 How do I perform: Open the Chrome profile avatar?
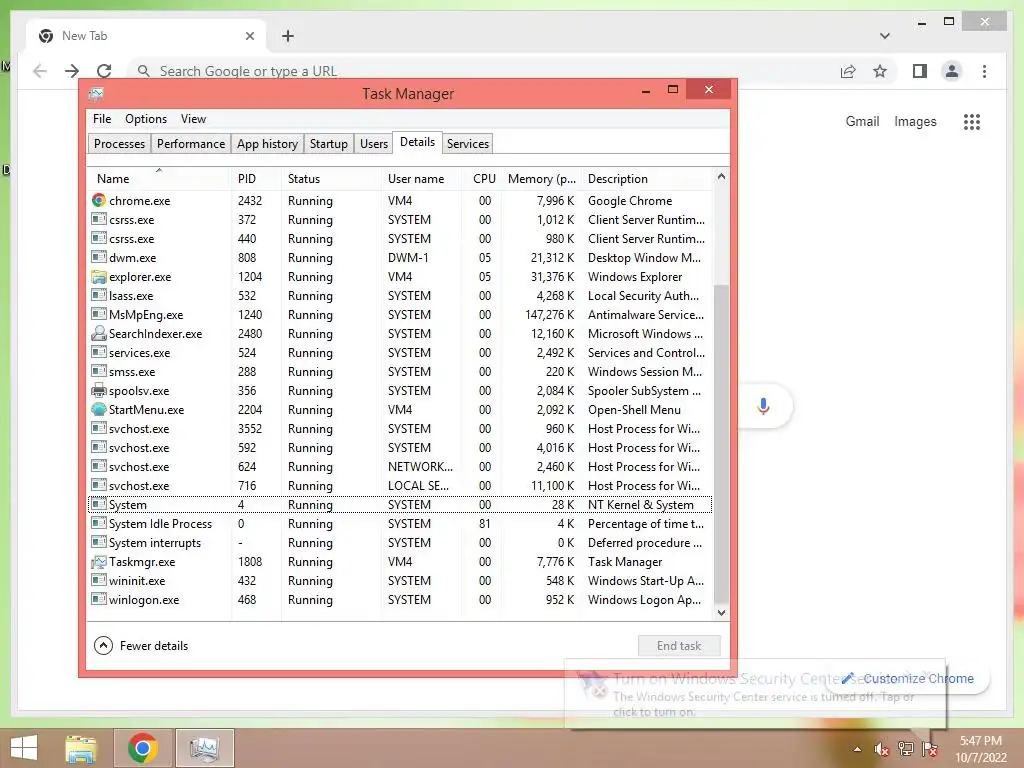click(x=952, y=71)
